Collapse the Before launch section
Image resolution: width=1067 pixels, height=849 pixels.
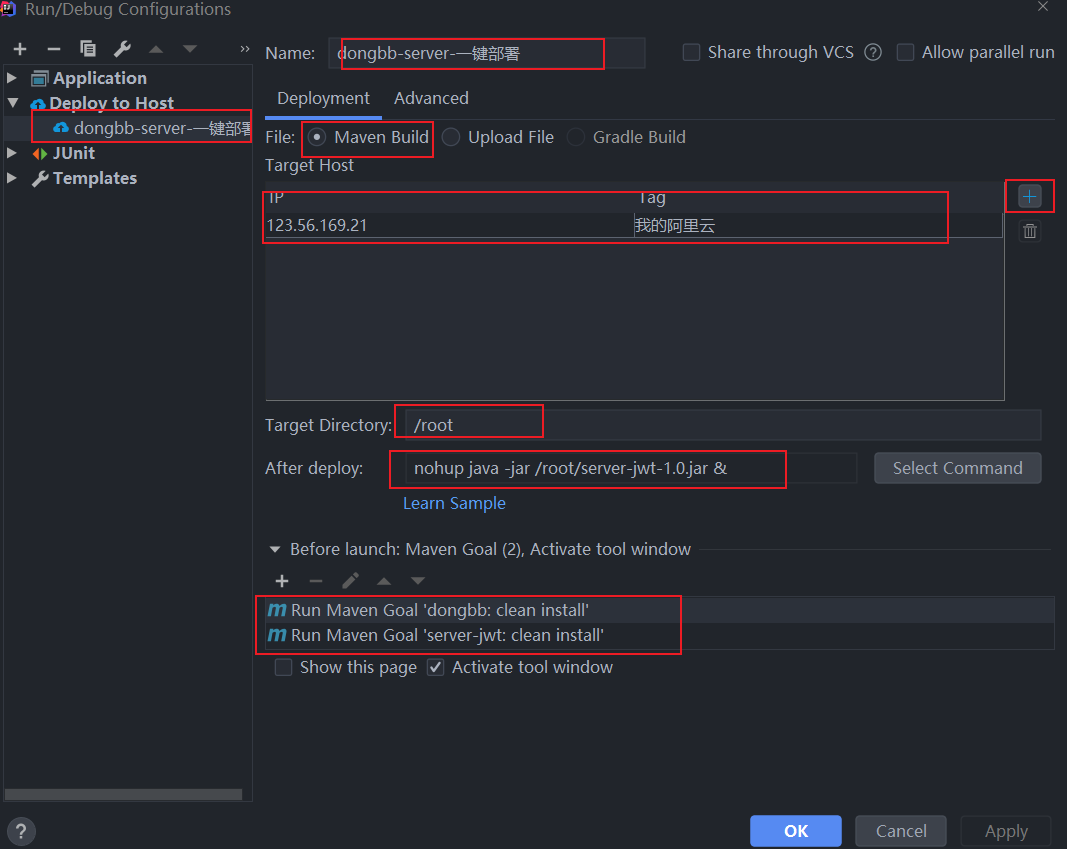coord(275,549)
